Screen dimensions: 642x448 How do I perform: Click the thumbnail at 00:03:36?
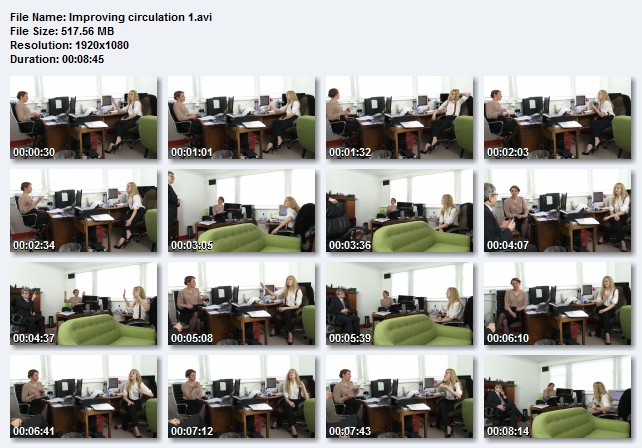point(400,210)
